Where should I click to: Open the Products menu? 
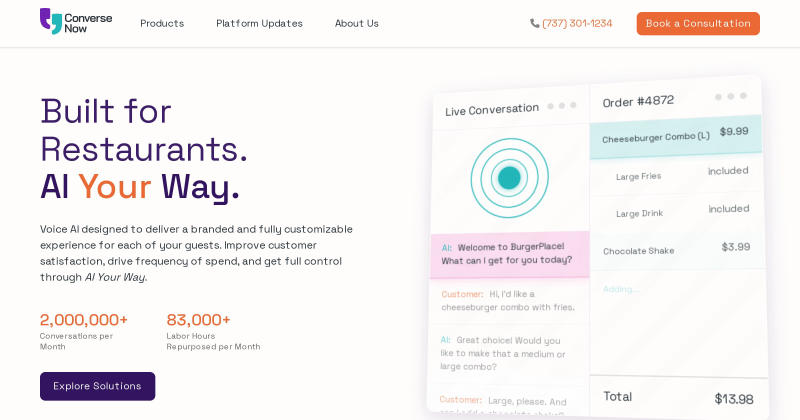162,23
